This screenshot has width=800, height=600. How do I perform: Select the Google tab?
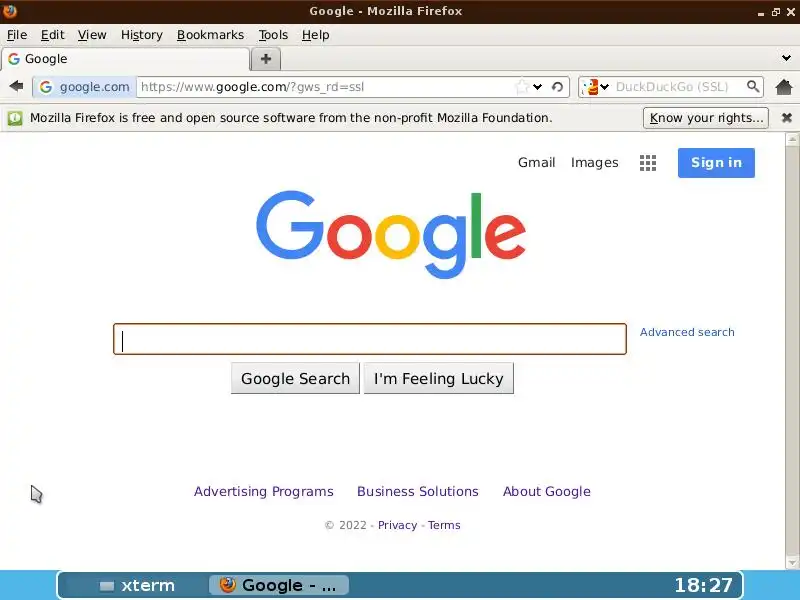126,59
